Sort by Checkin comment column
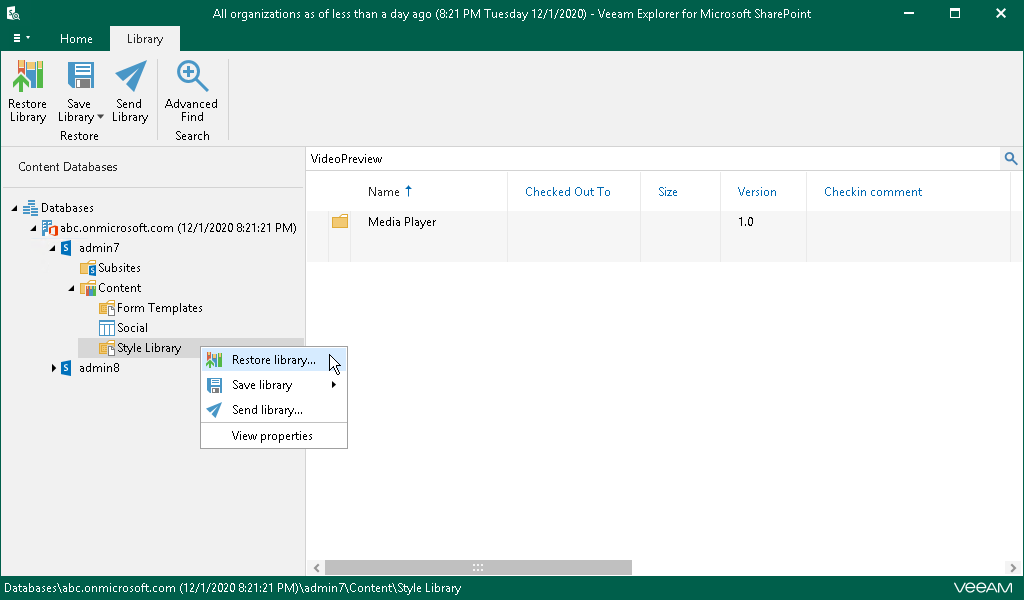 tap(872, 192)
